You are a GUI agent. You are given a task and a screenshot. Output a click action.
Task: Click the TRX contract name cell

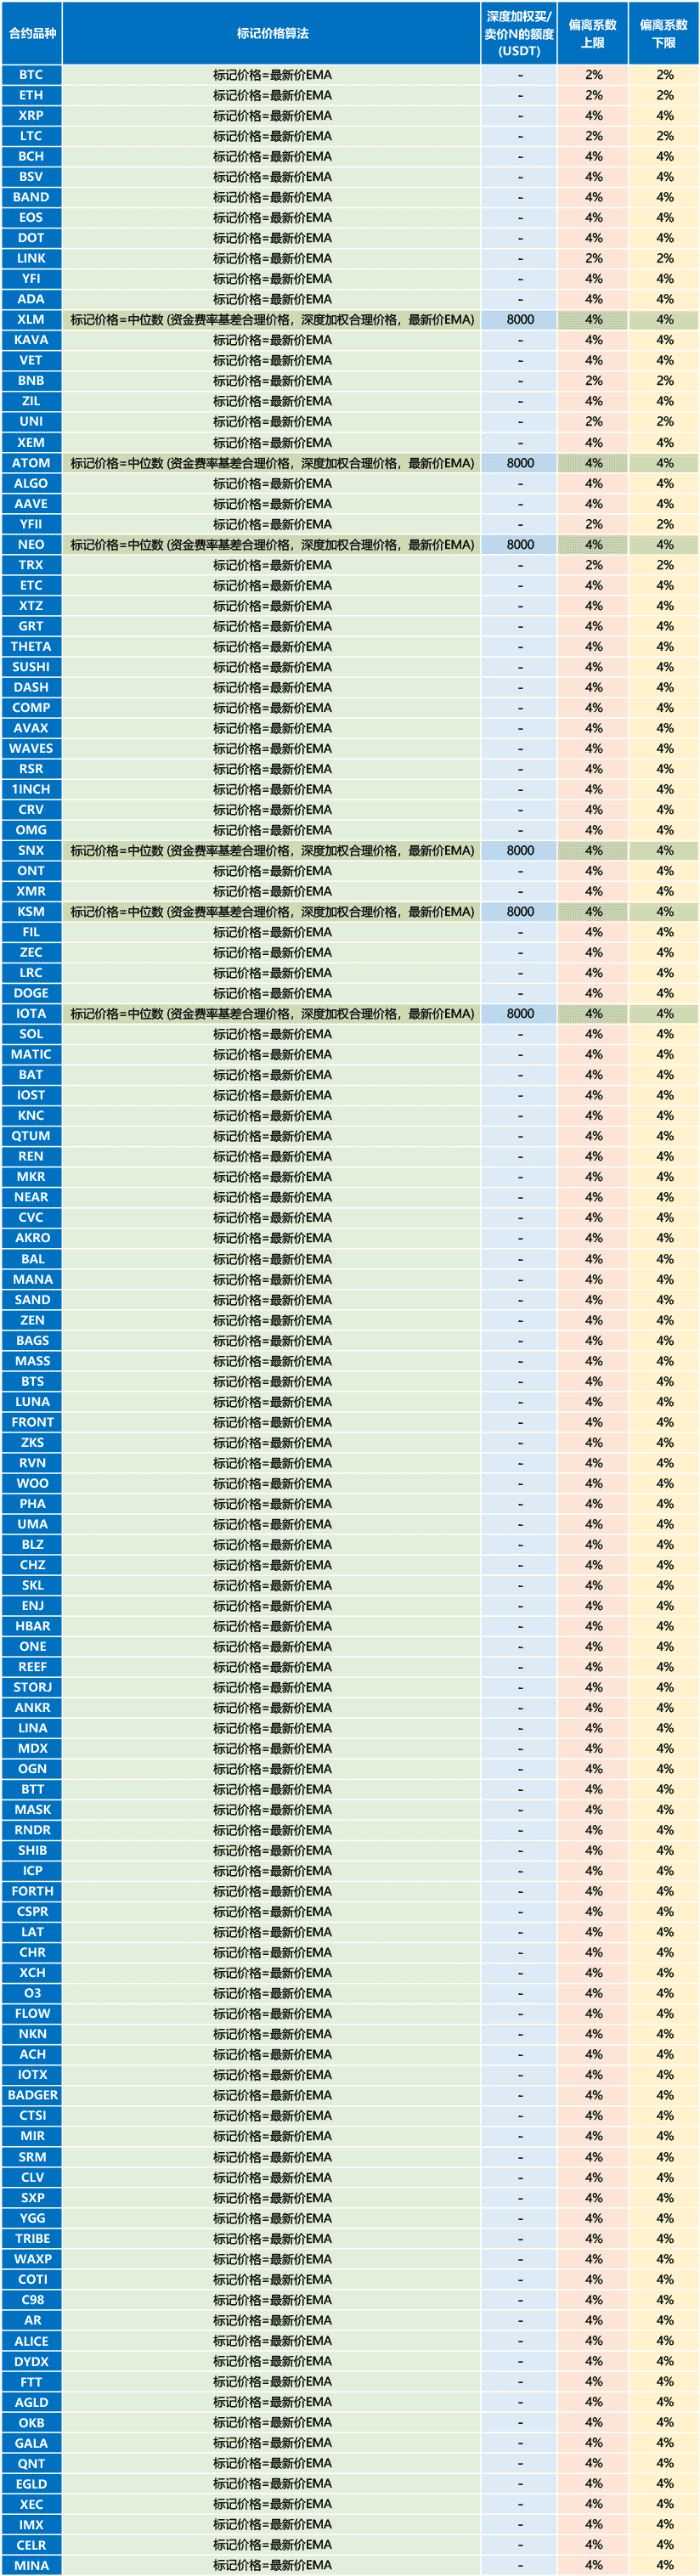(31, 565)
